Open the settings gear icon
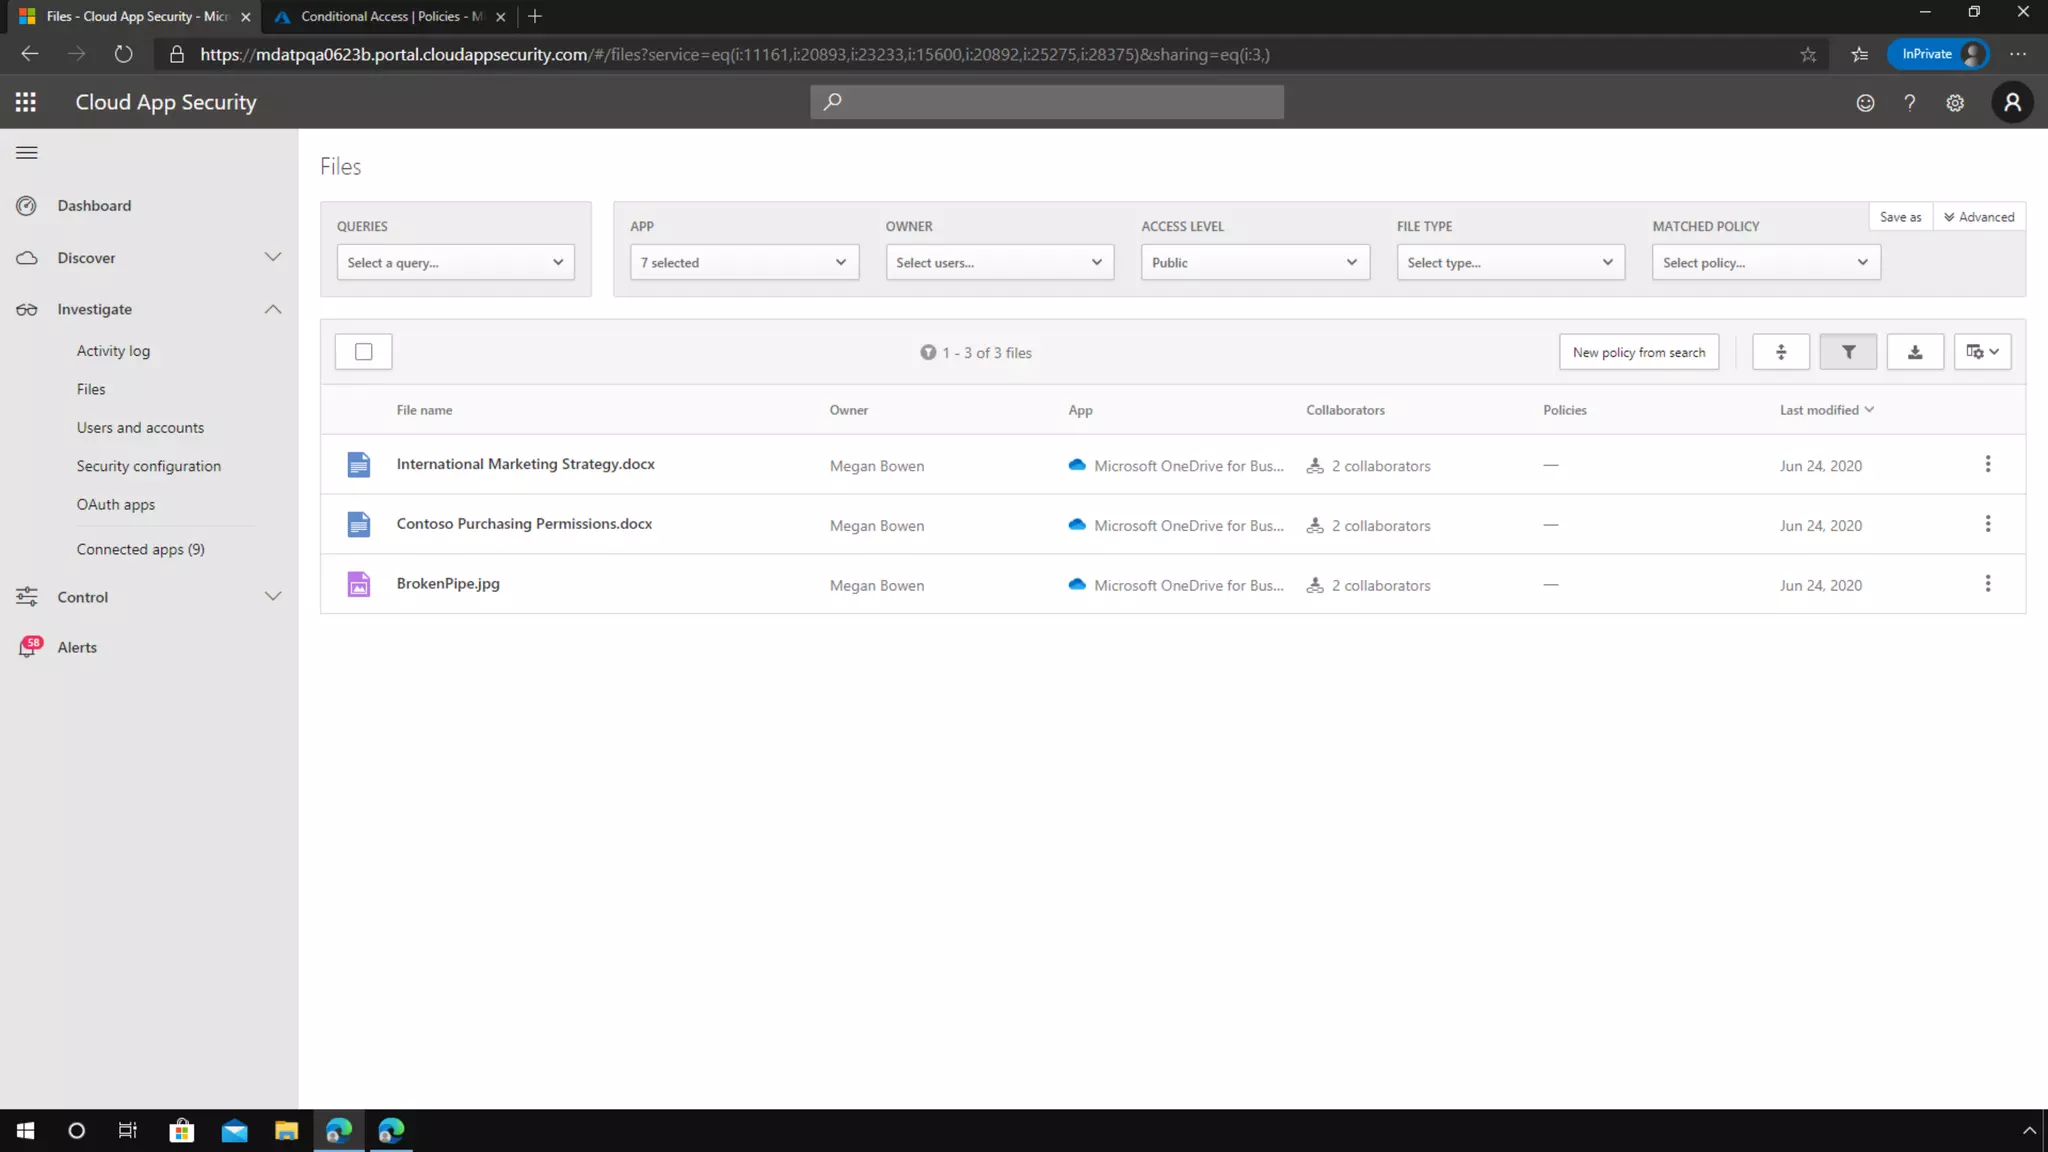Screen dimensions: 2048x1152 pyautogui.click(x=1955, y=103)
